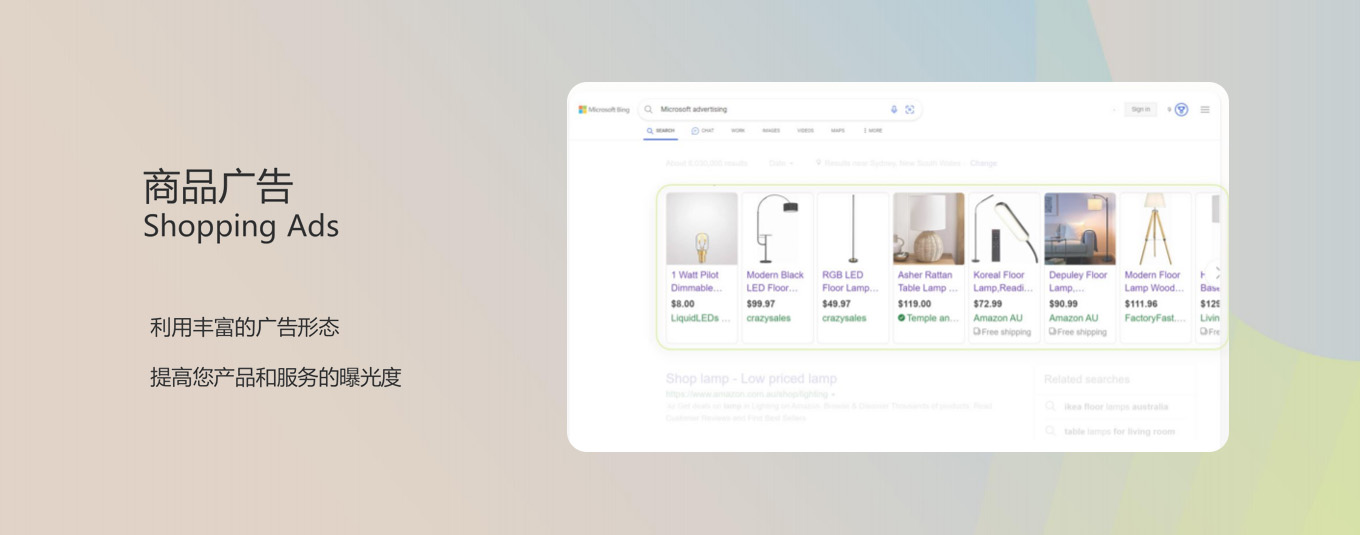Click the Microsoft Bing logo
Screen dimensions: 1360x535
click(604, 110)
